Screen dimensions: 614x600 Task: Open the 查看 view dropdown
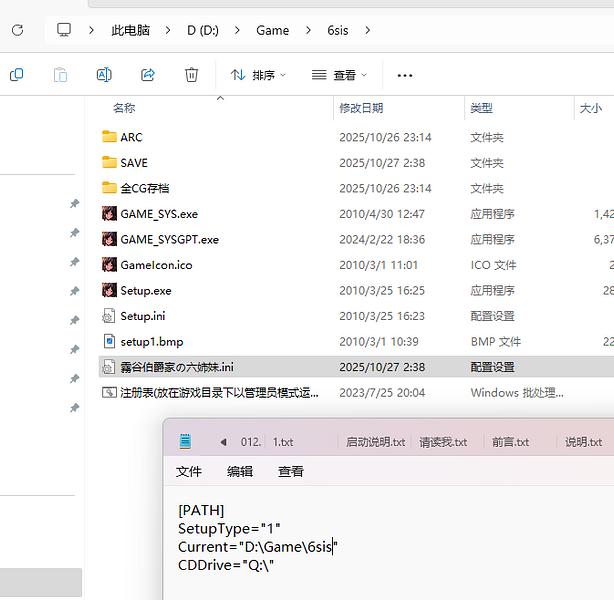339,75
